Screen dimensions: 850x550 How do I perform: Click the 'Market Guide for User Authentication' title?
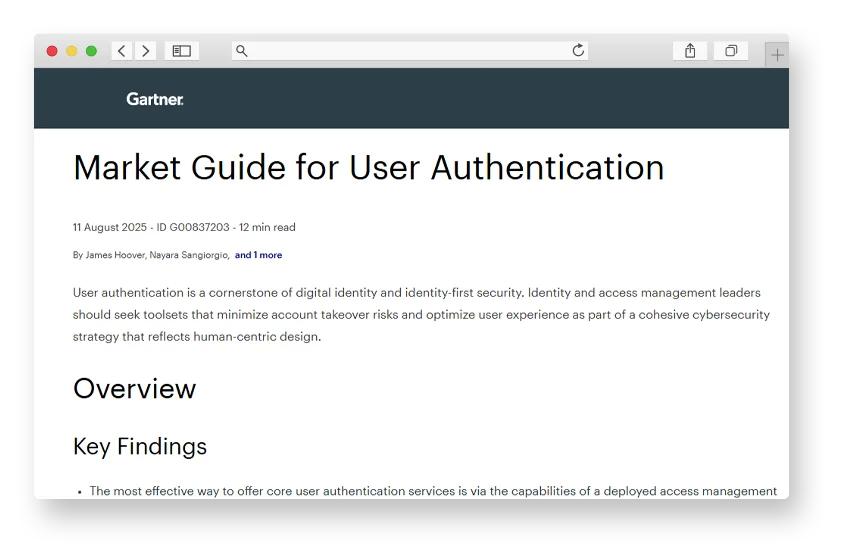[x=369, y=167]
